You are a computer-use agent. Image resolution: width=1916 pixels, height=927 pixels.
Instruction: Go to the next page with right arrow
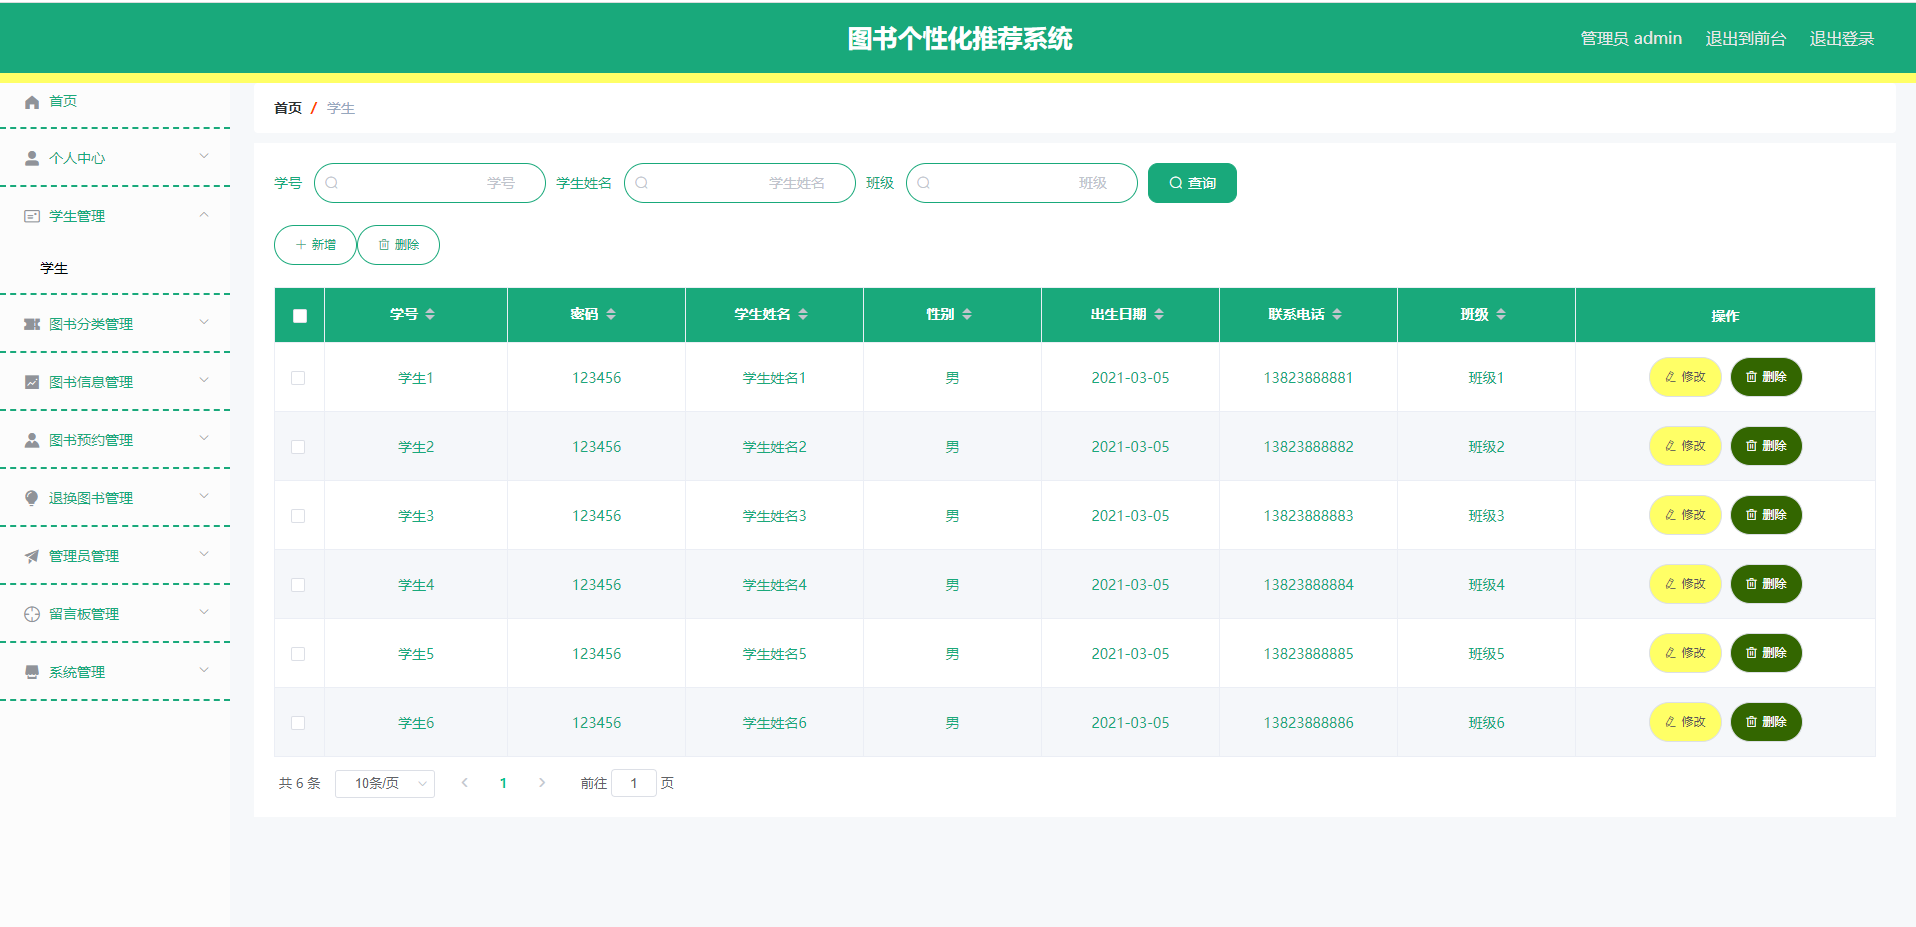(542, 783)
